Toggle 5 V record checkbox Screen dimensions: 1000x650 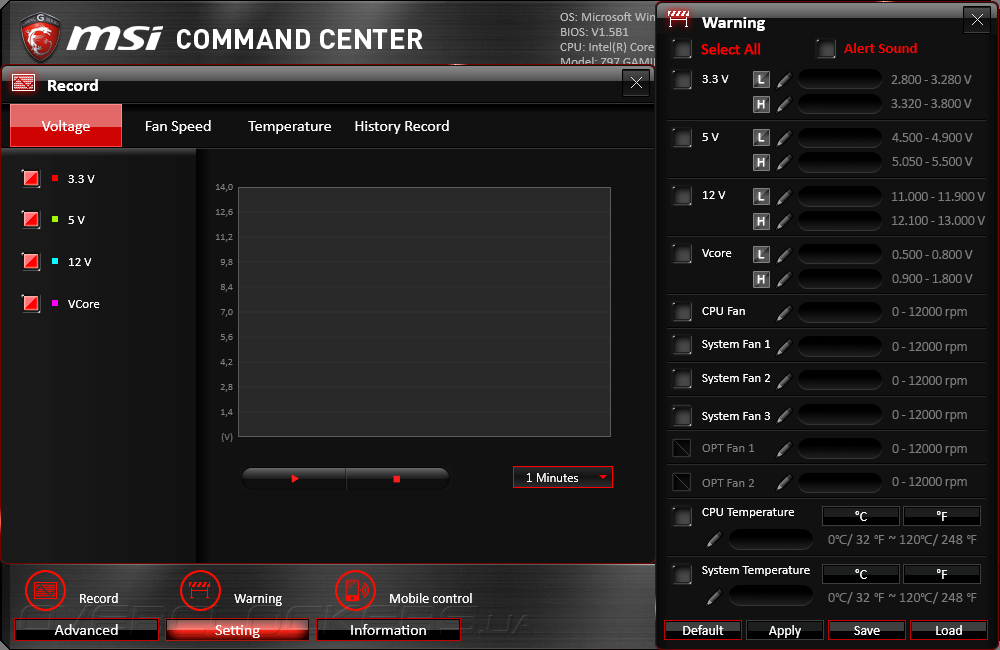pos(31,220)
